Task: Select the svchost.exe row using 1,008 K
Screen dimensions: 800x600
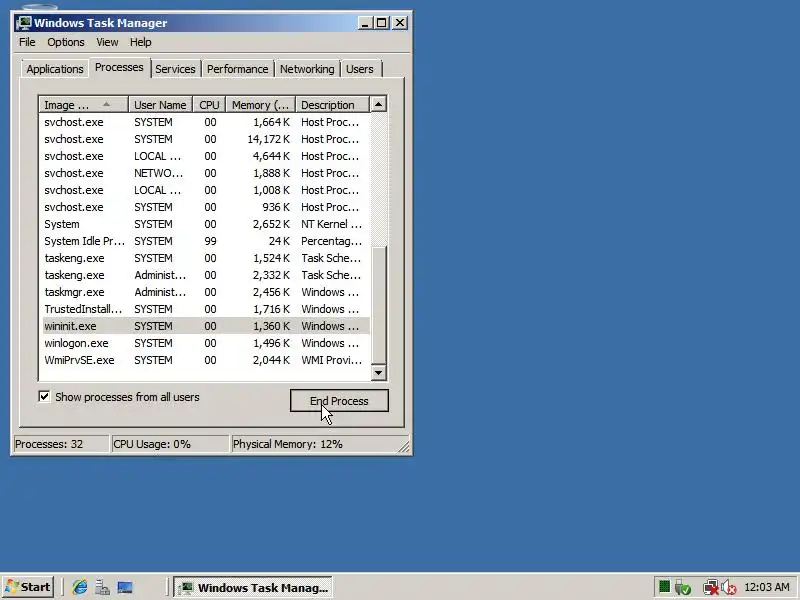Action: point(205,190)
